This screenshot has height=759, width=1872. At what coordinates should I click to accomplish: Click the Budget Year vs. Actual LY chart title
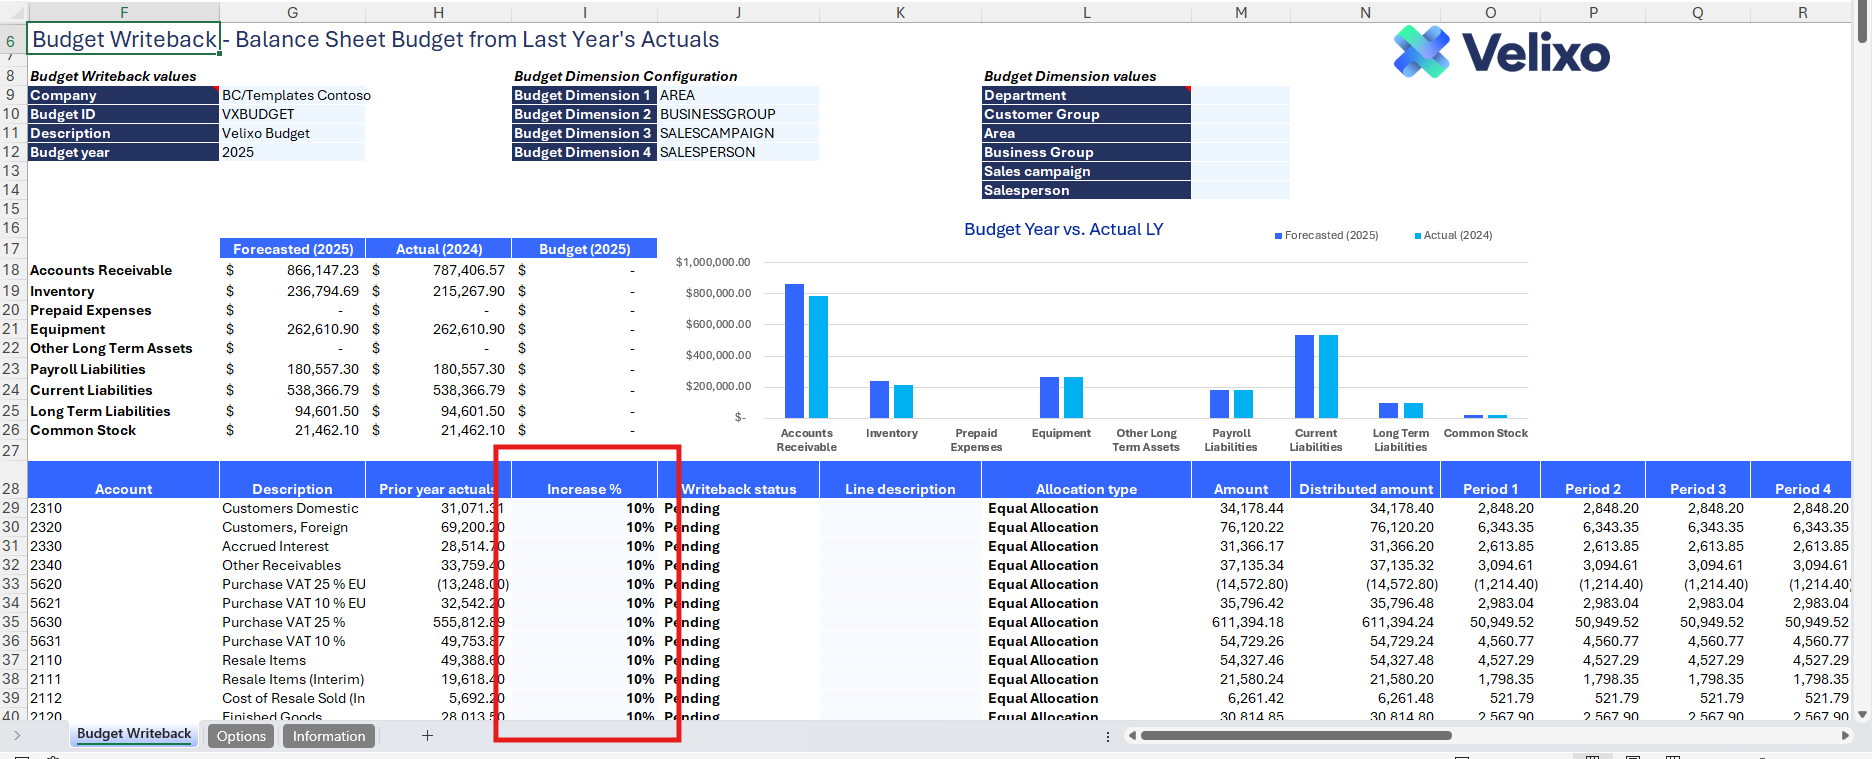coord(1063,229)
